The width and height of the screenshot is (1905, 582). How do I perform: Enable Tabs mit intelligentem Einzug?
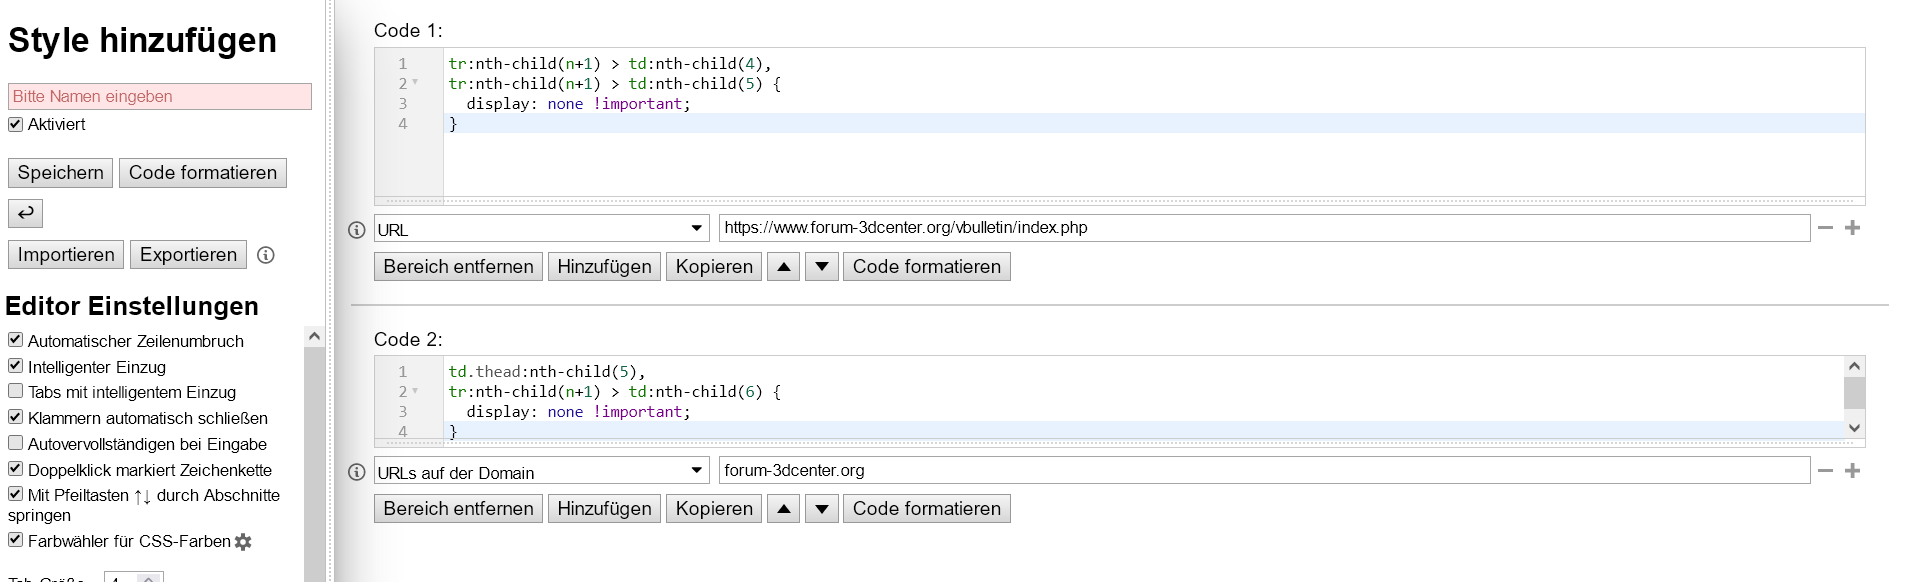click(15, 391)
